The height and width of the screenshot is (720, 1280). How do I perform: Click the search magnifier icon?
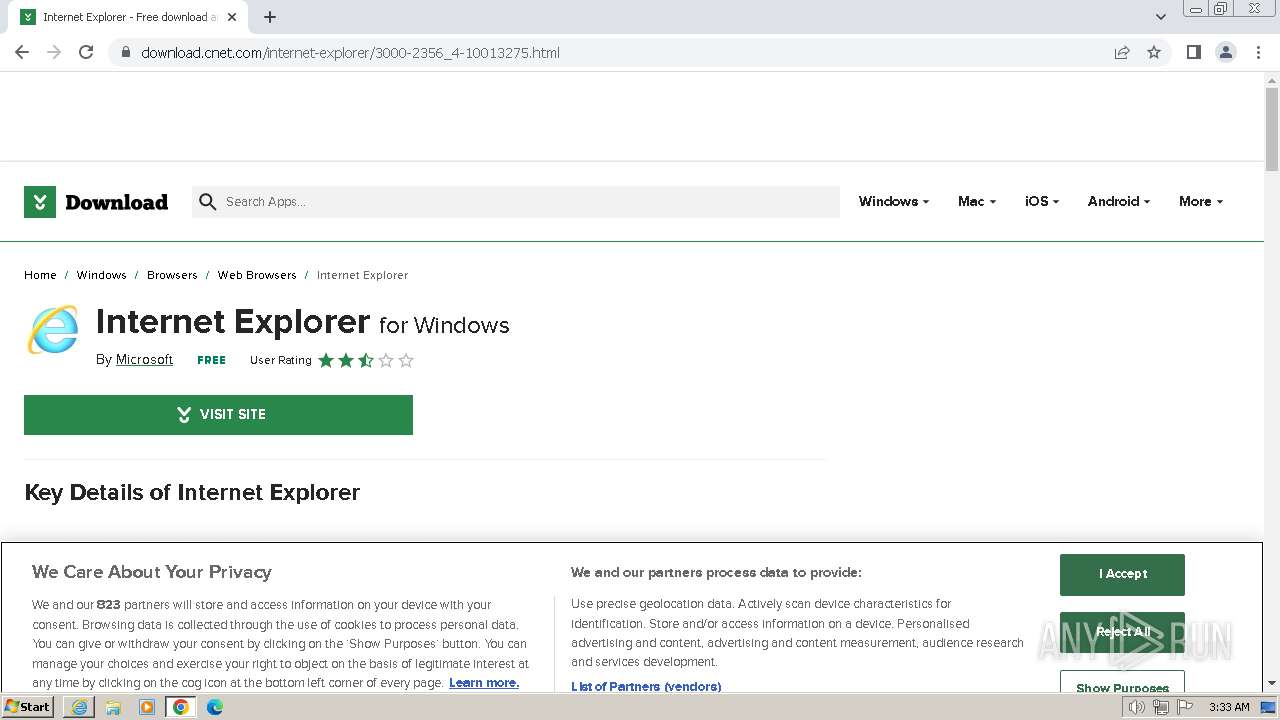click(207, 202)
